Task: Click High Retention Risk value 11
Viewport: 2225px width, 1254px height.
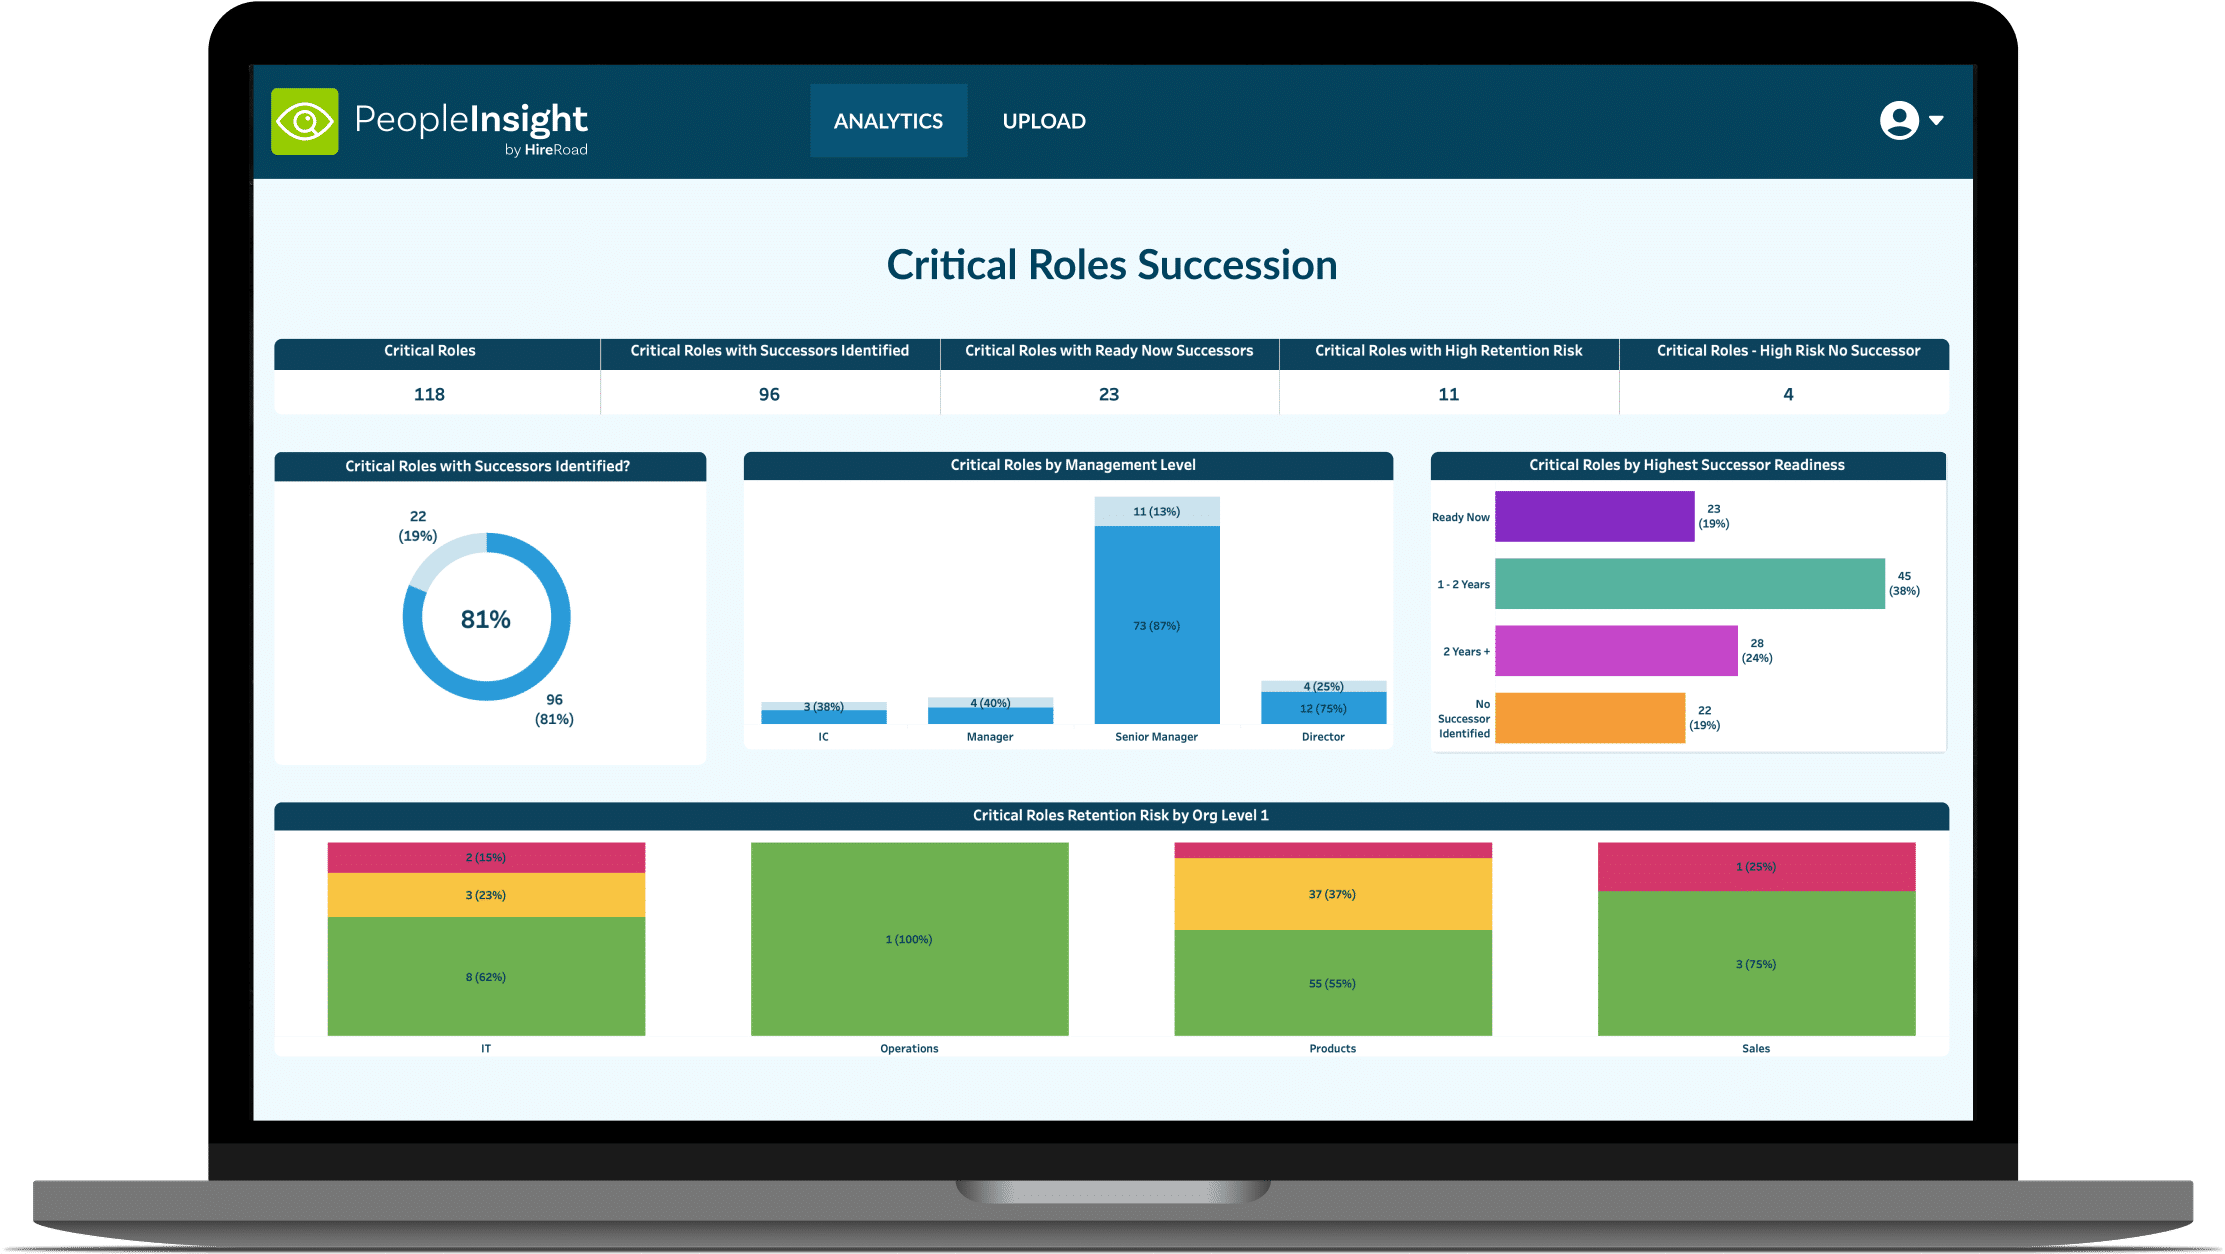Action: click(x=1448, y=394)
